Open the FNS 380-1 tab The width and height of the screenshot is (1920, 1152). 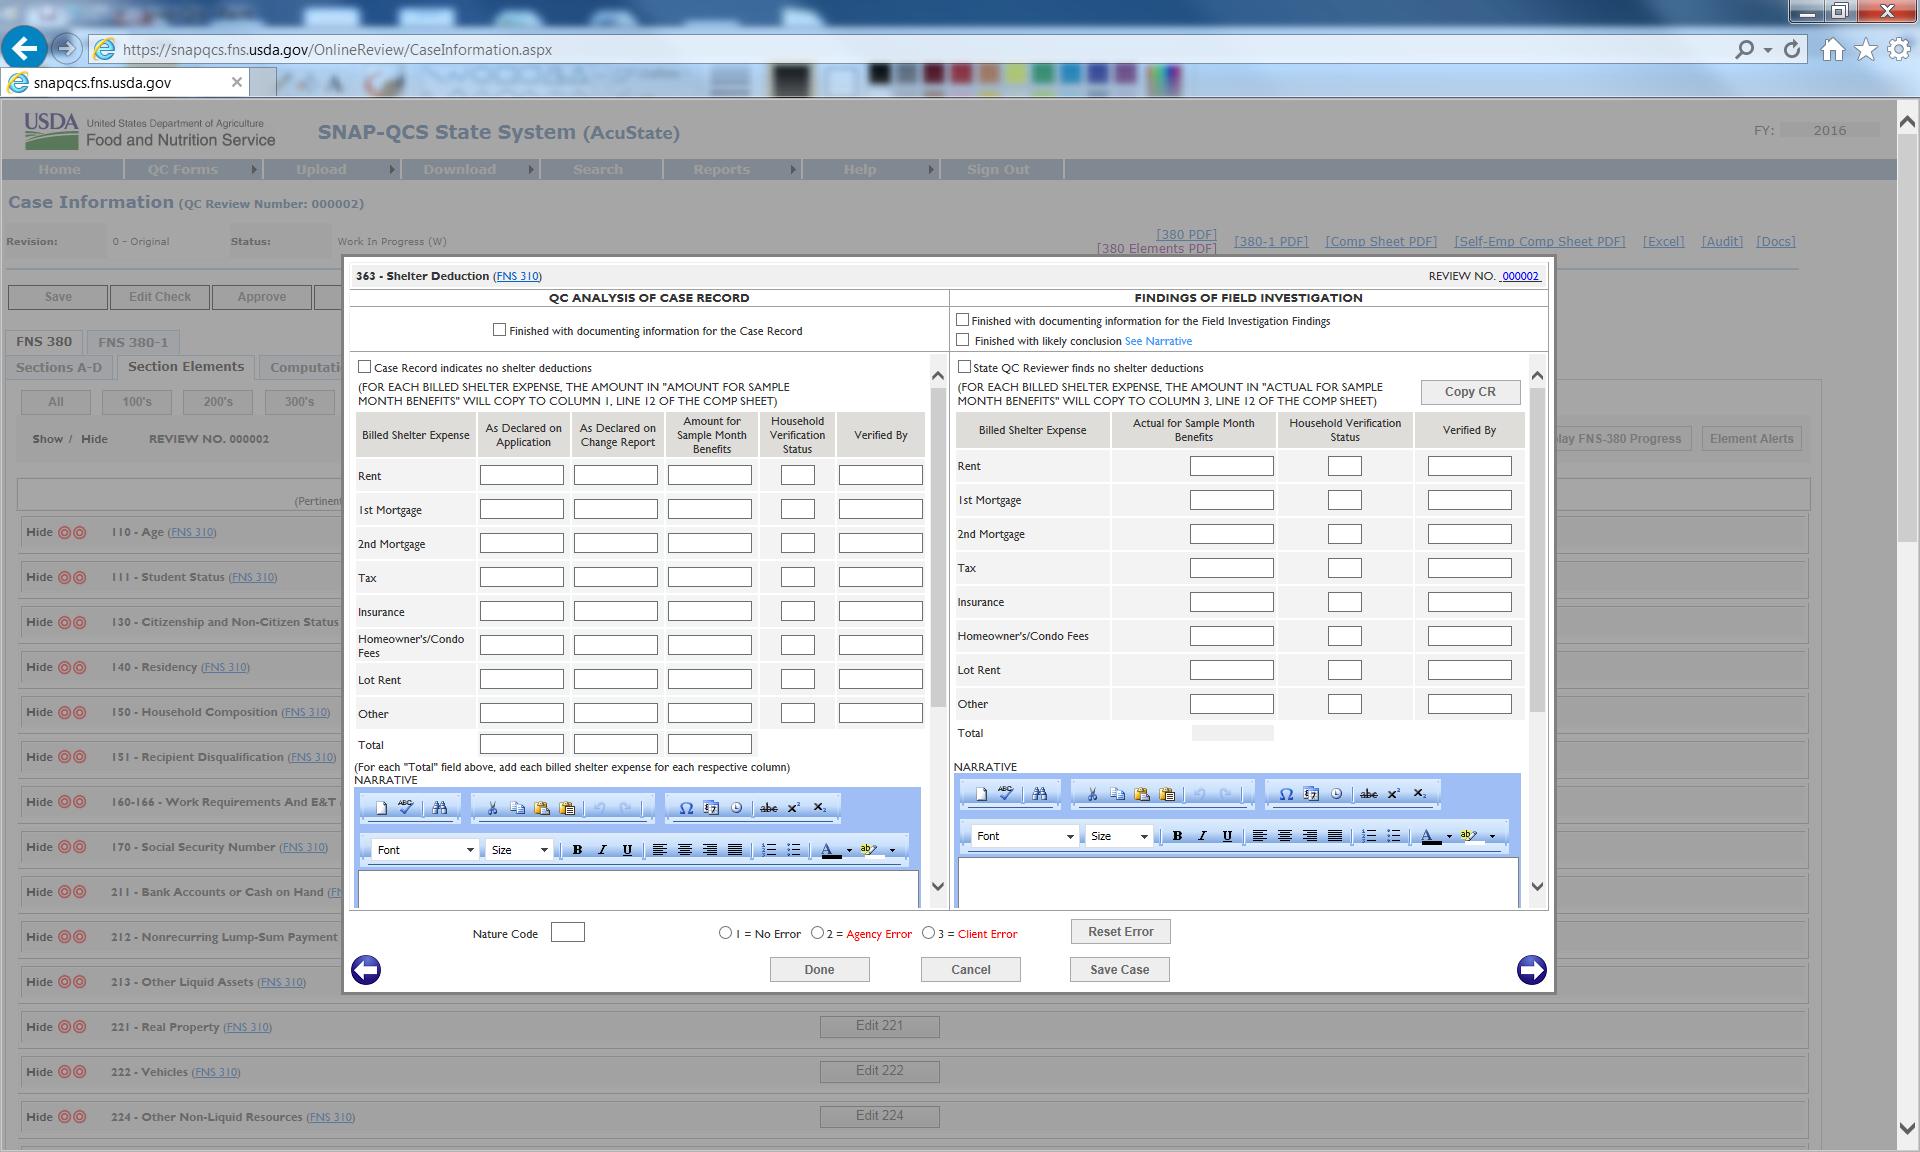[x=133, y=342]
